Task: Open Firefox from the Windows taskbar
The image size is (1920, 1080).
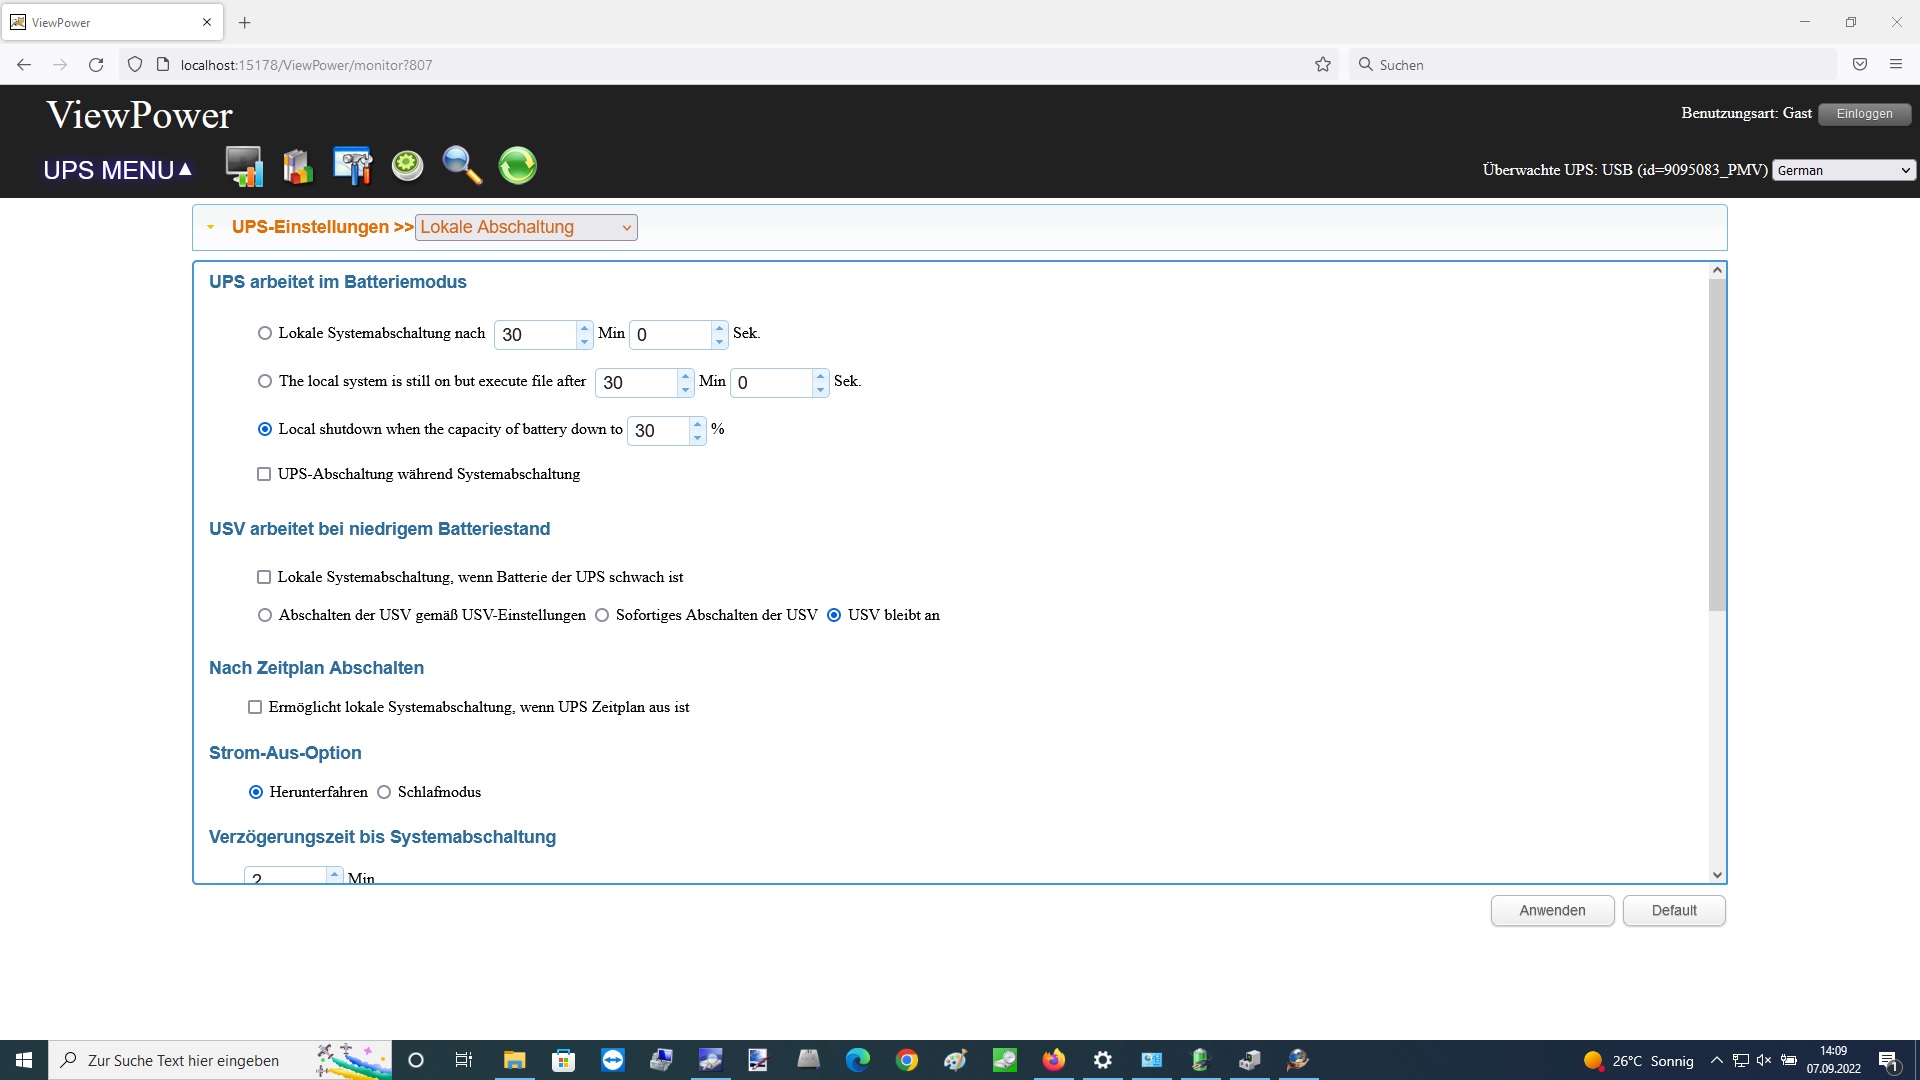Action: [x=1053, y=1060]
